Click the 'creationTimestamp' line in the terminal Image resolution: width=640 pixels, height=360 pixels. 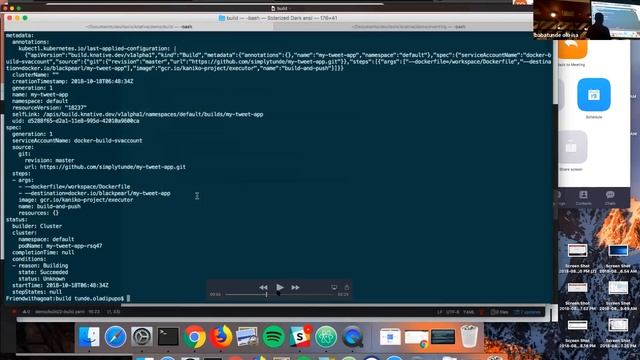tap(73, 81)
